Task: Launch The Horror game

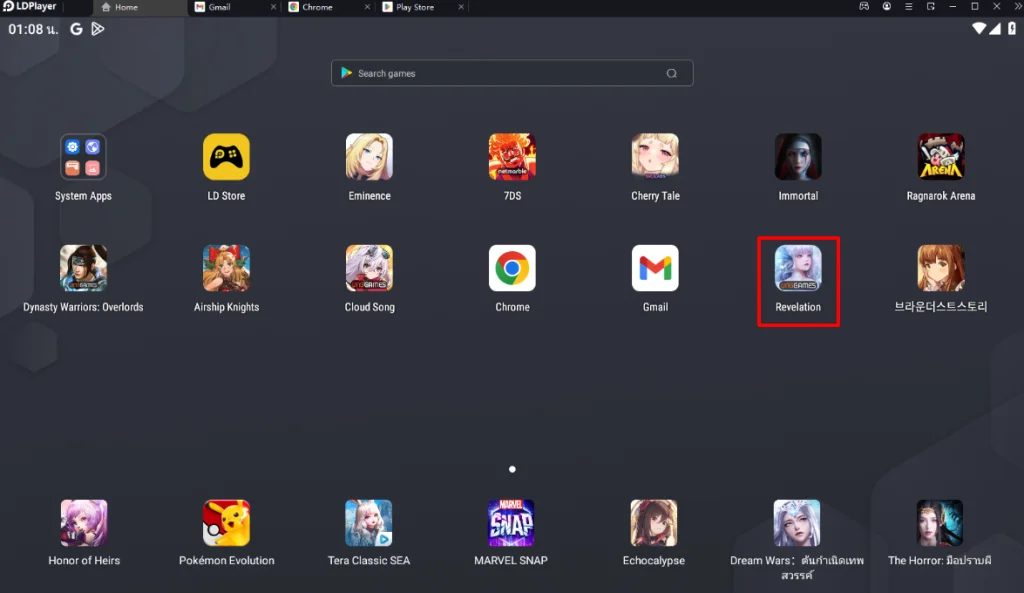Action: 939,522
